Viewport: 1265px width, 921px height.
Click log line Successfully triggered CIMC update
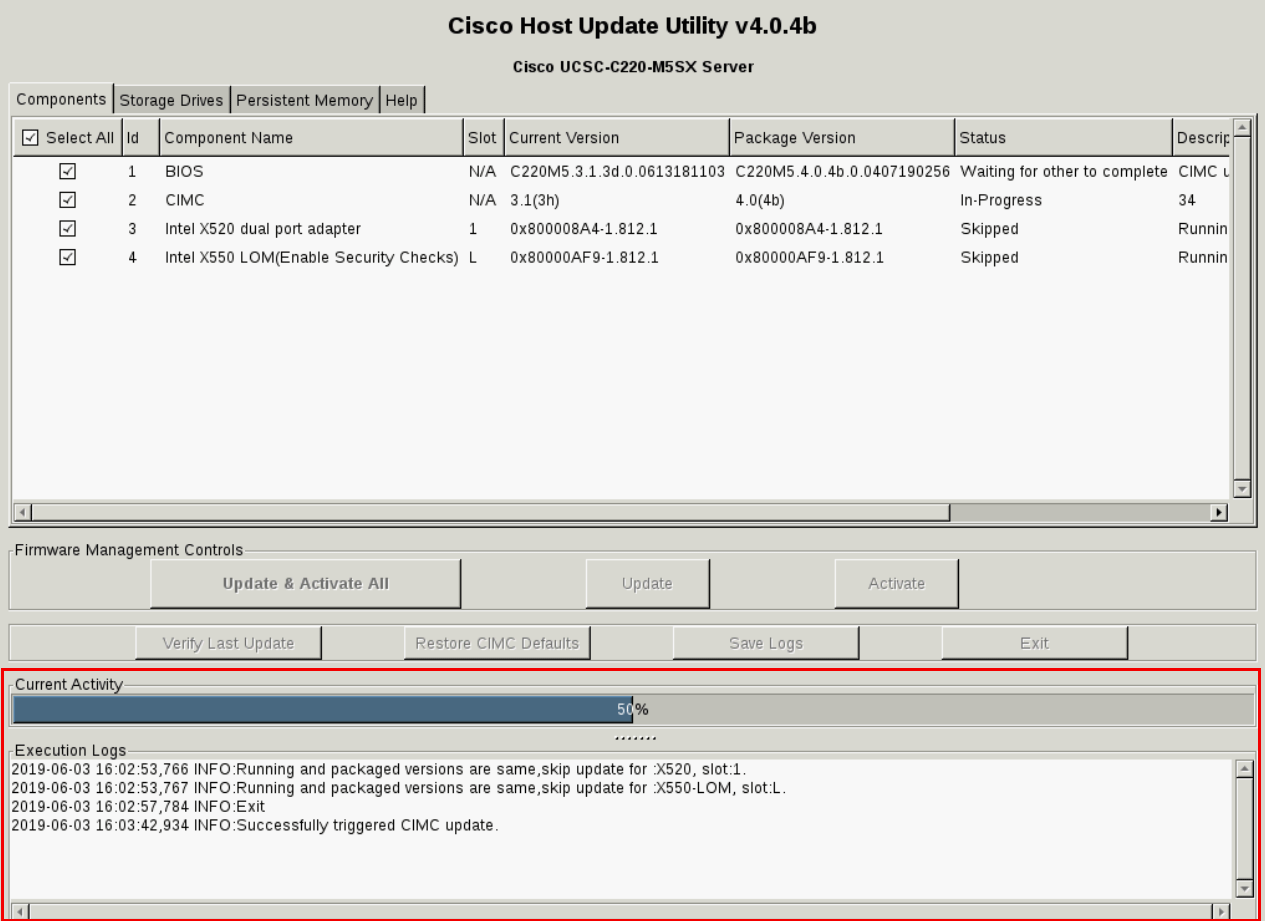[255, 825]
